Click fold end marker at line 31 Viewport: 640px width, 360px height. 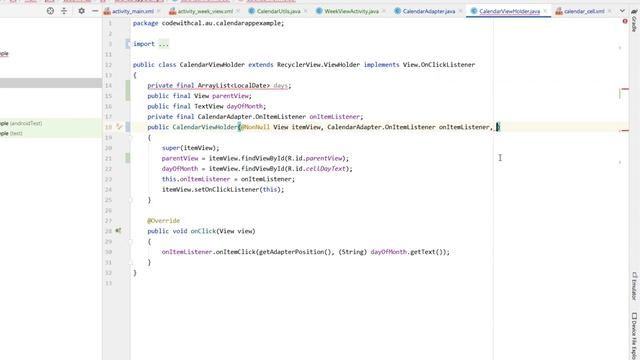(131, 262)
